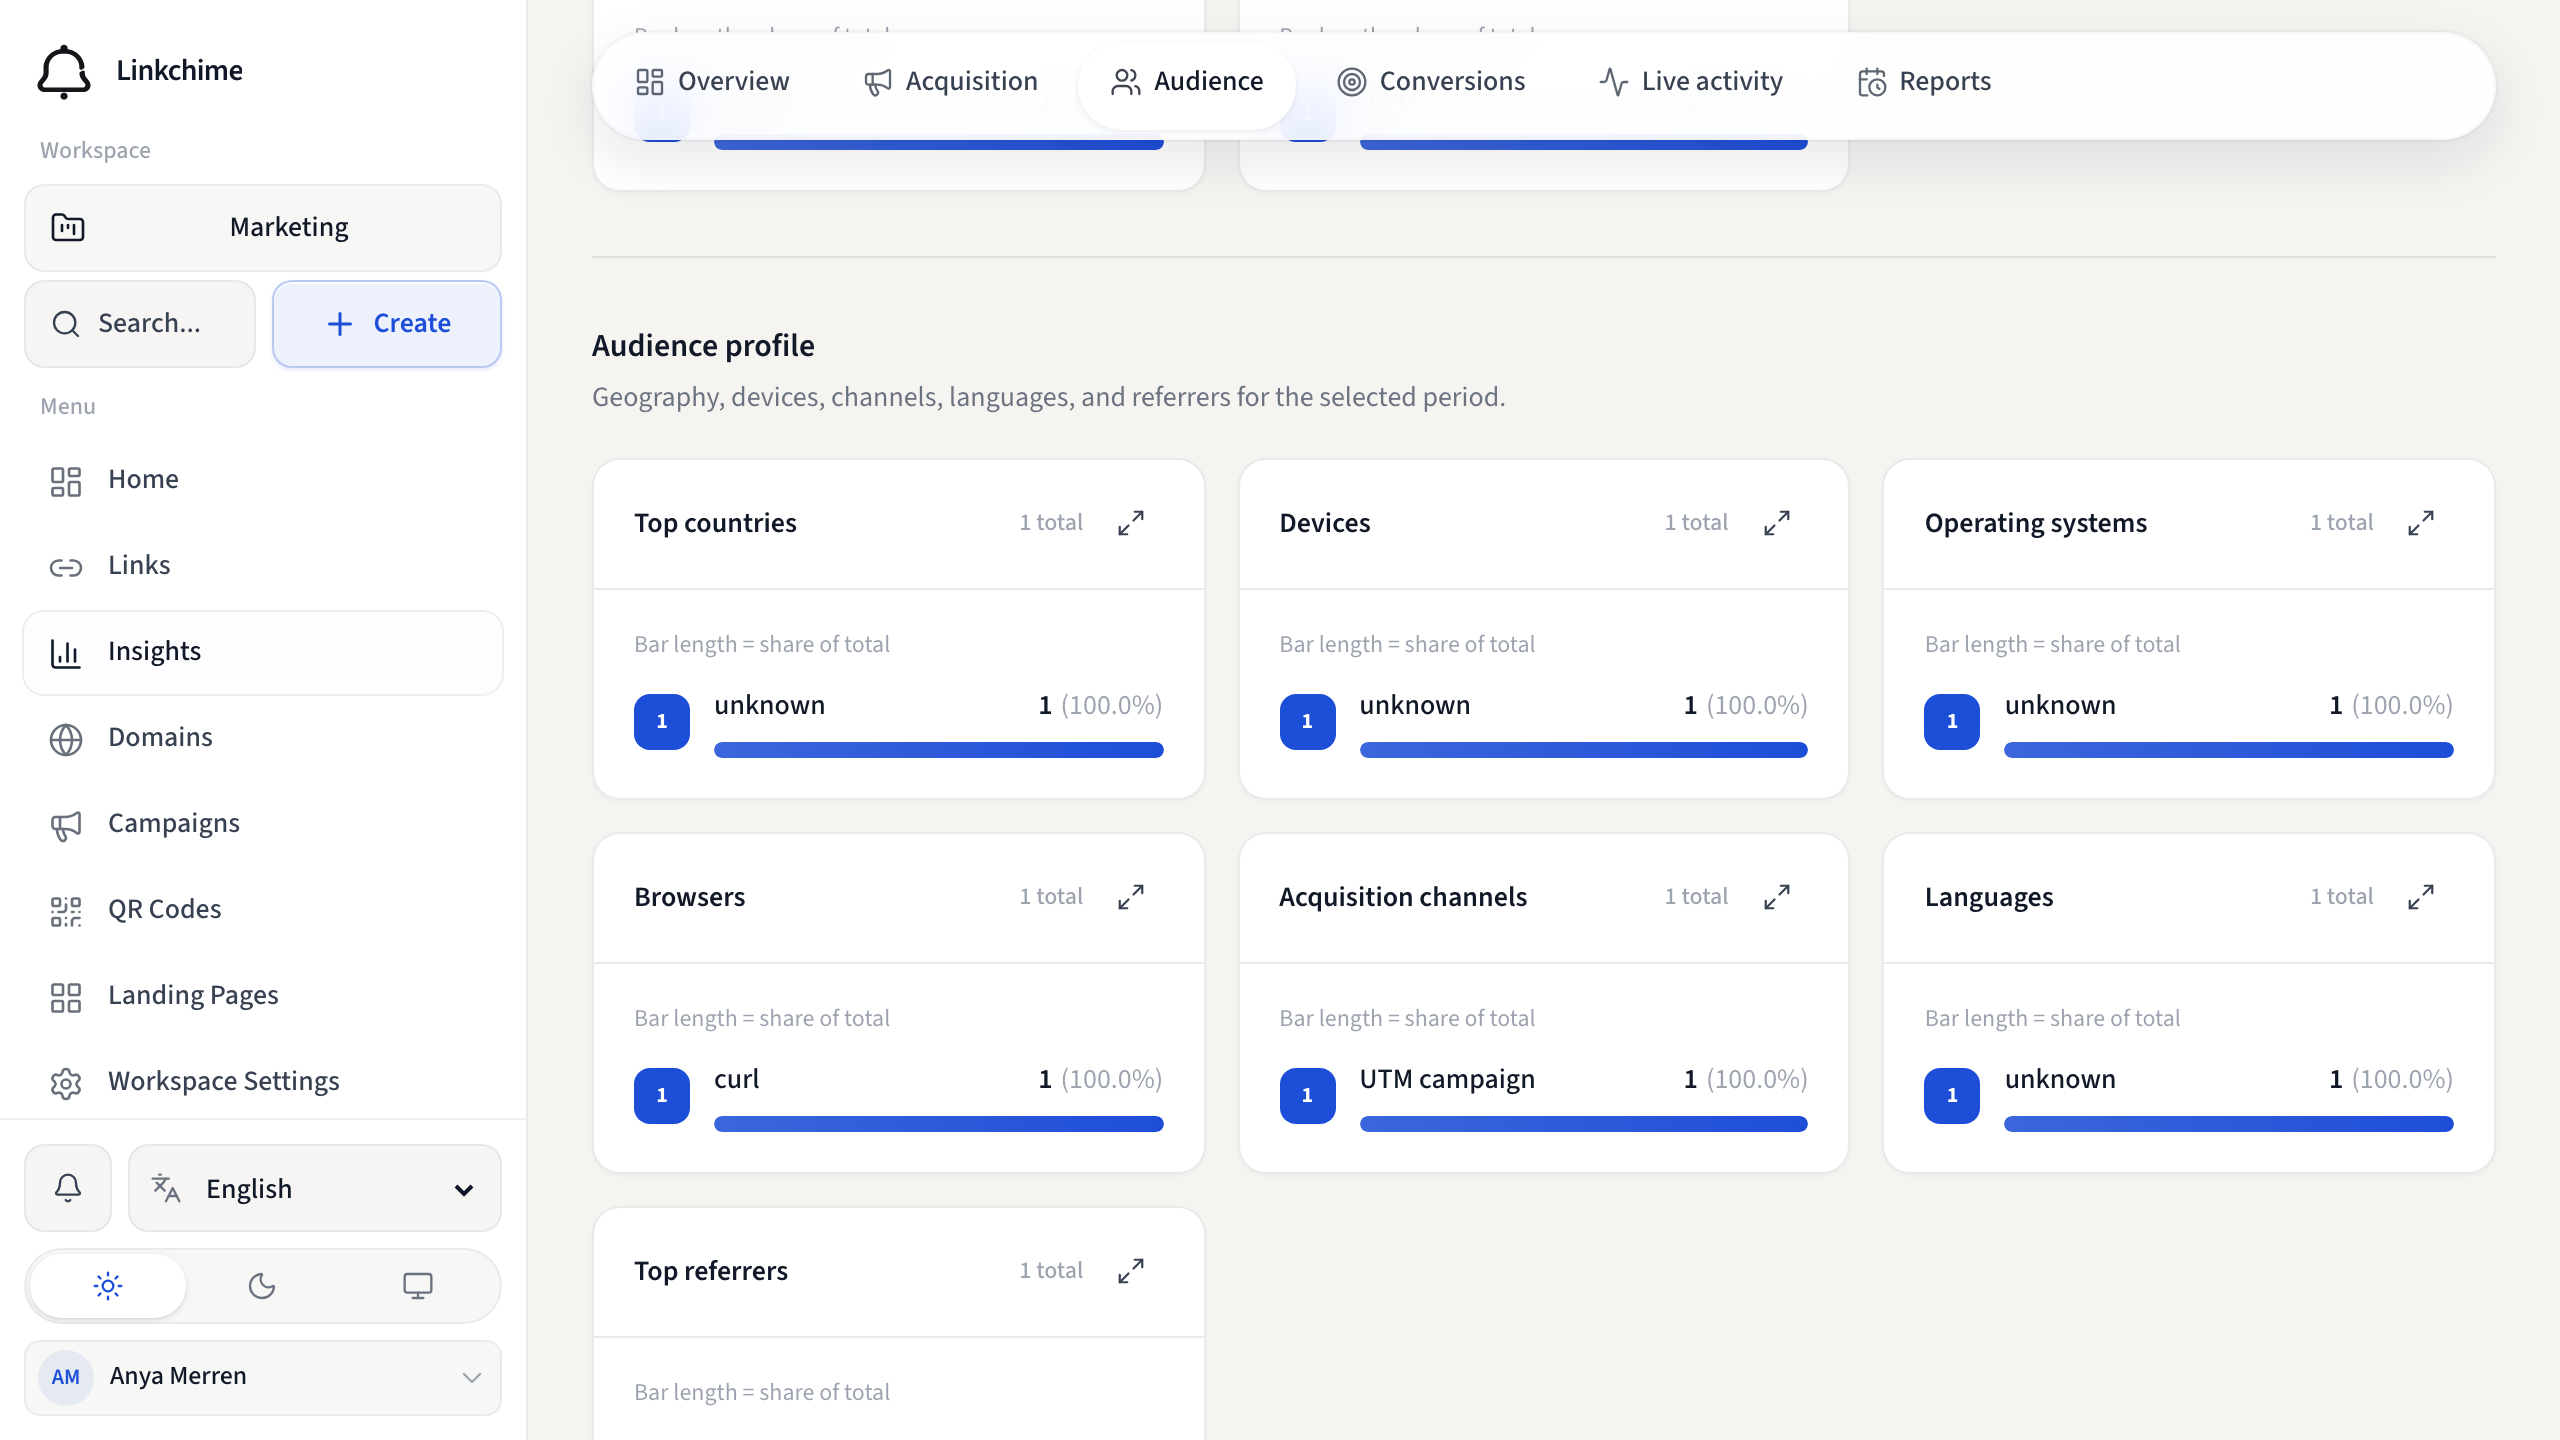
Task: Expand the Devices card
Action: point(1777,523)
